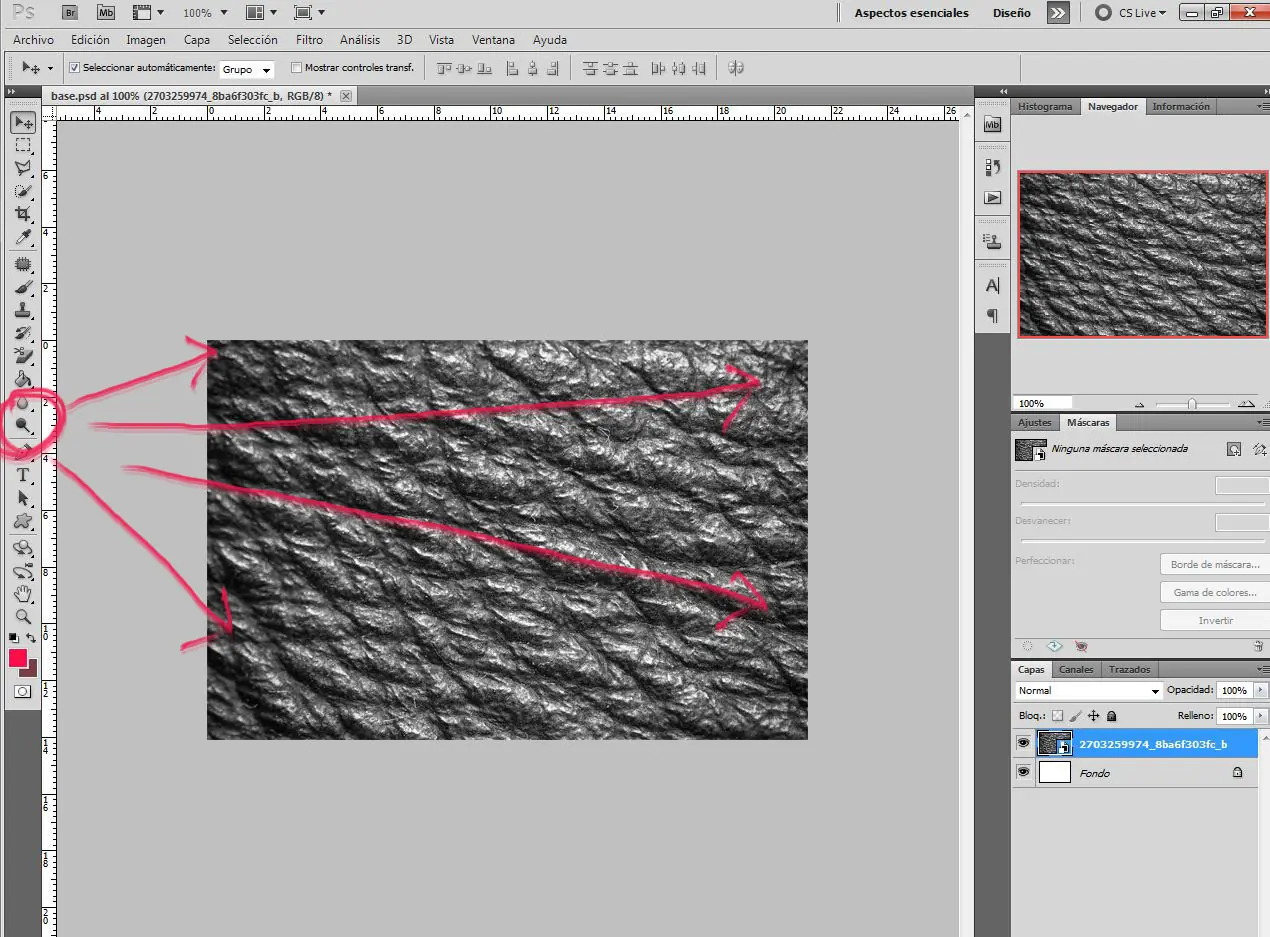Image resolution: width=1270 pixels, height=937 pixels.
Task: Select the Custom Shape tool
Action: coord(23,521)
